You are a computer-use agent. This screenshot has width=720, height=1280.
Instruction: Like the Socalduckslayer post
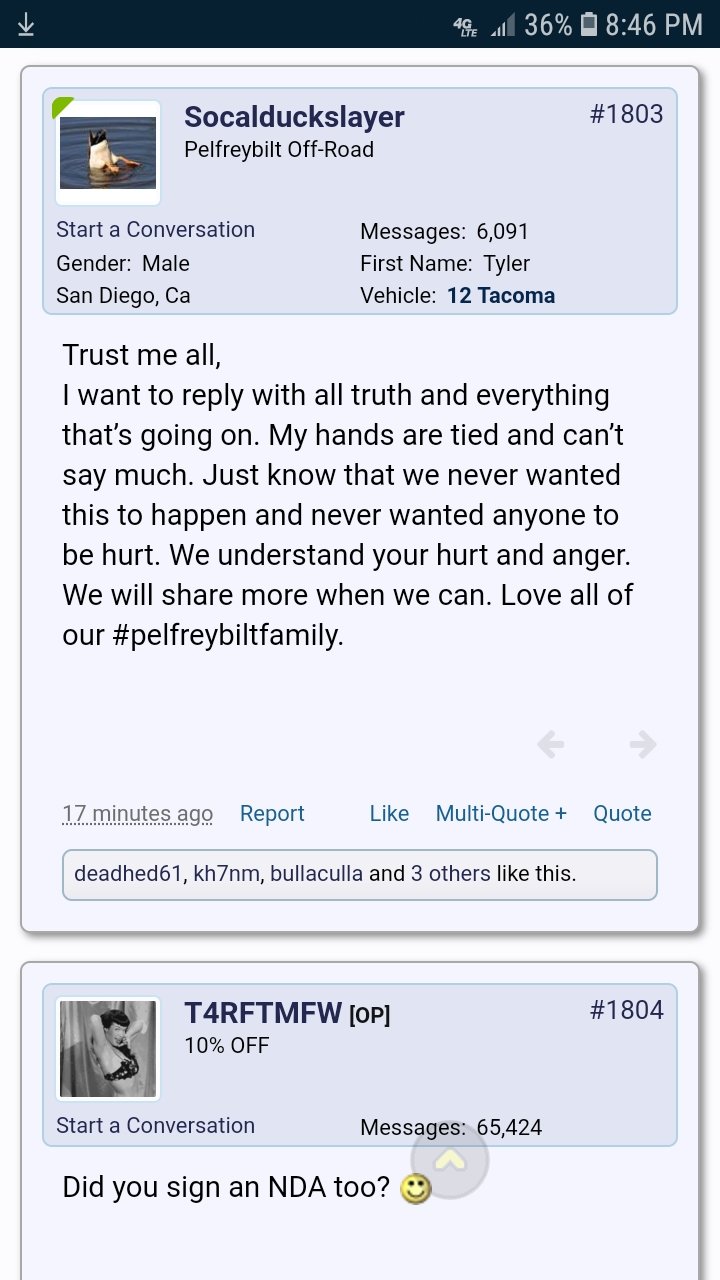point(389,814)
